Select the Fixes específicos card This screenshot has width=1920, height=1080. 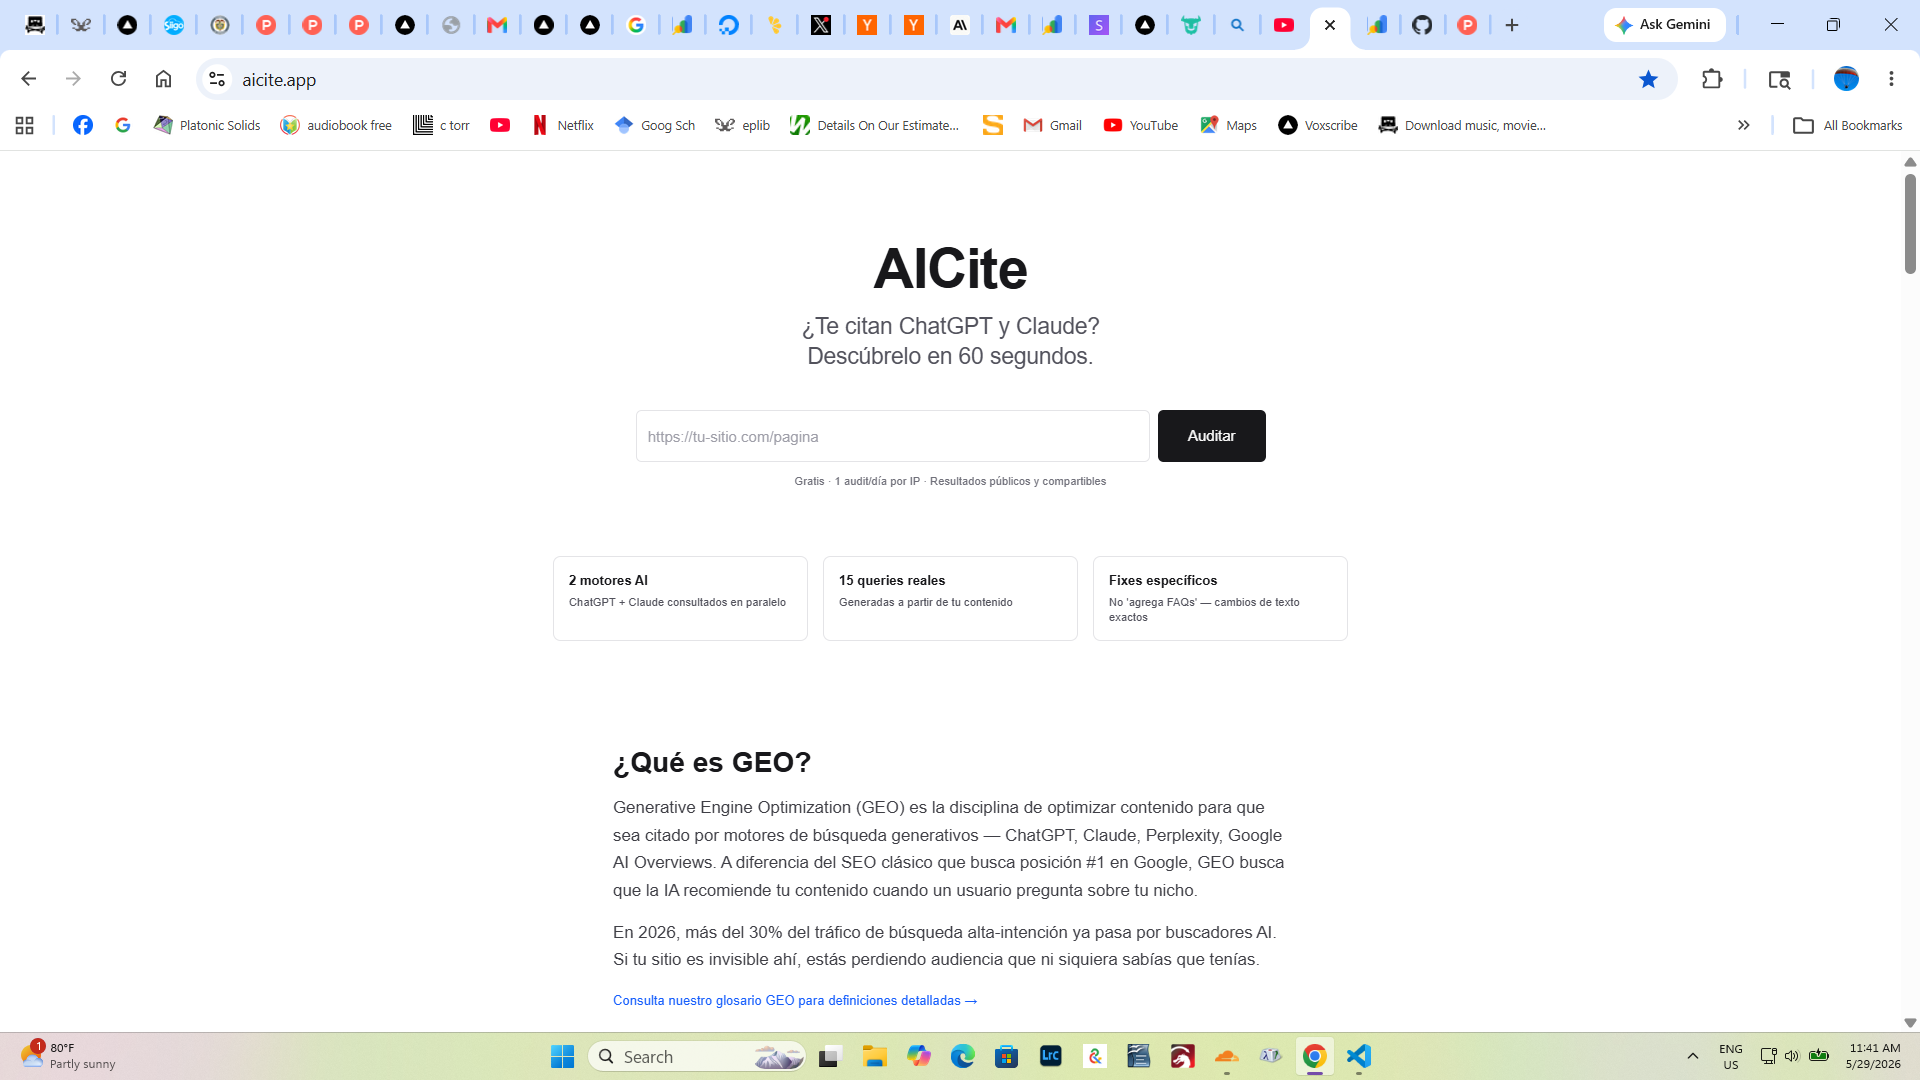[1220, 598]
